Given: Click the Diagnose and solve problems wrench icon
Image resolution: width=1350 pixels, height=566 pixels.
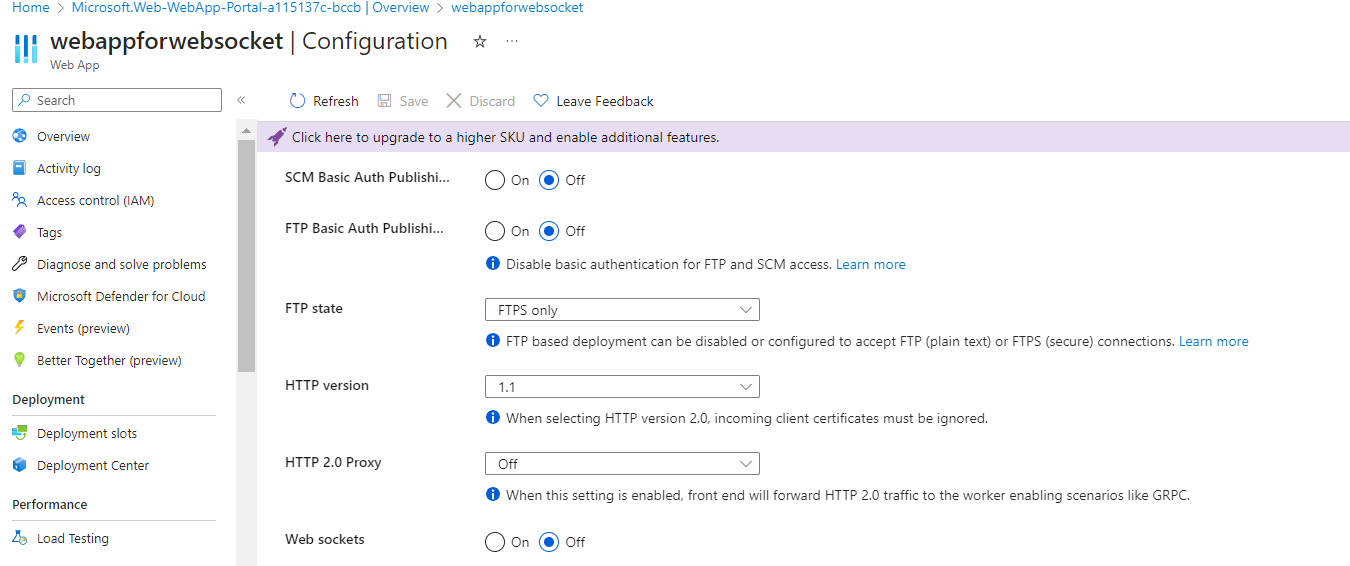Looking at the screenshot, I should click(x=19, y=264).
